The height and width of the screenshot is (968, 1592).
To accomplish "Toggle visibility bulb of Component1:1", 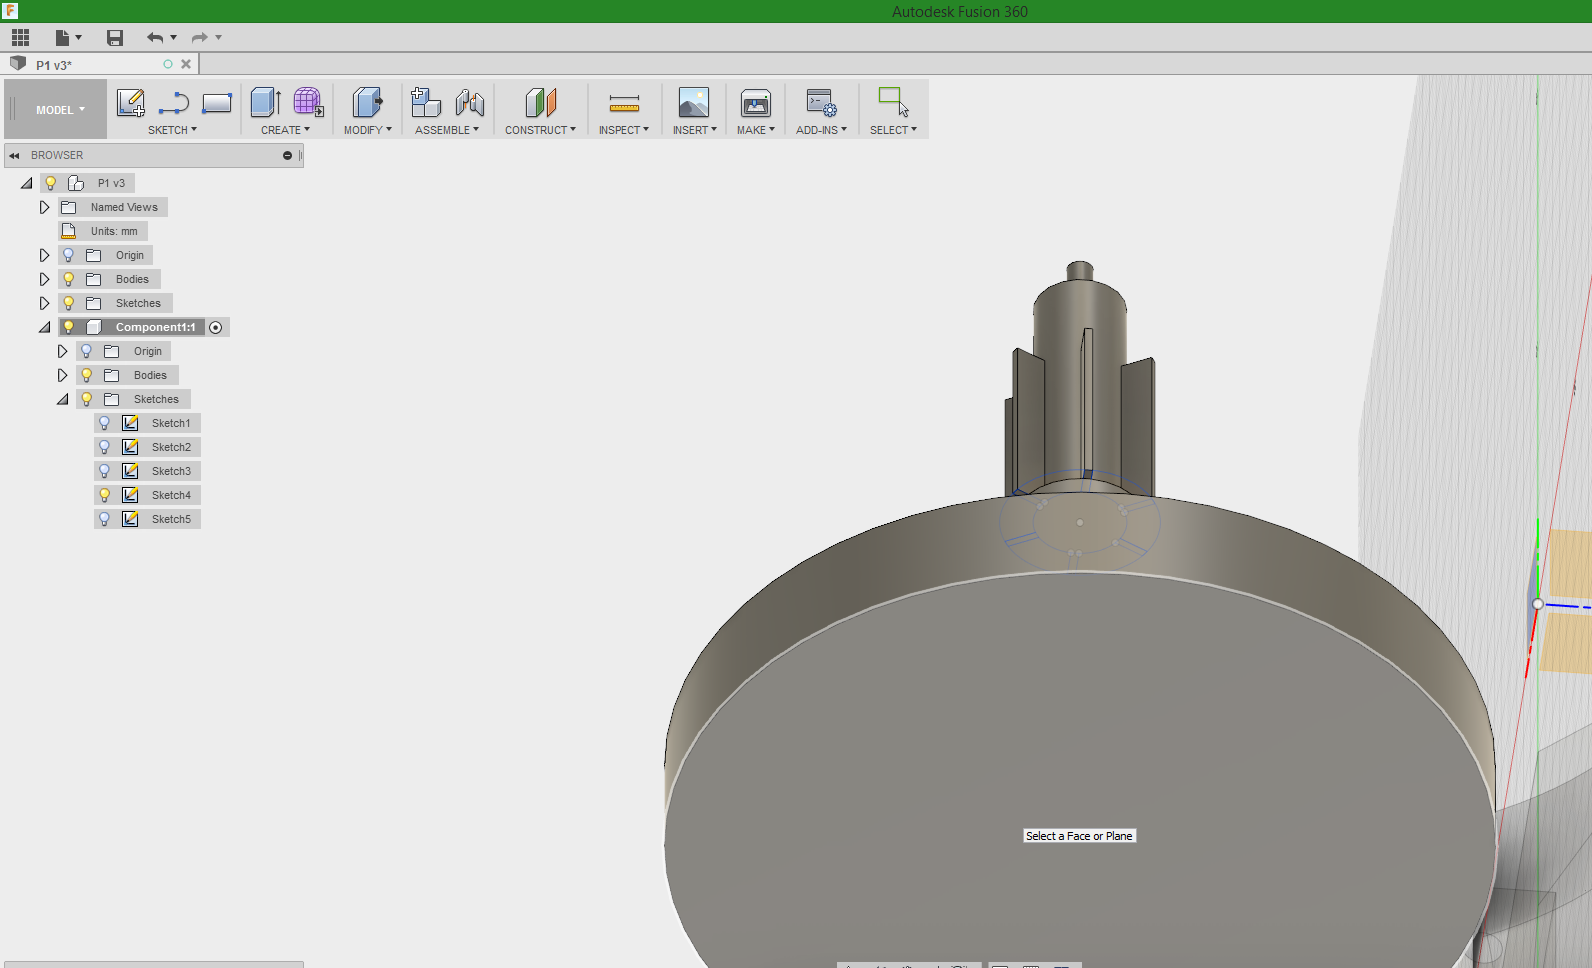I will coord(69,327).
